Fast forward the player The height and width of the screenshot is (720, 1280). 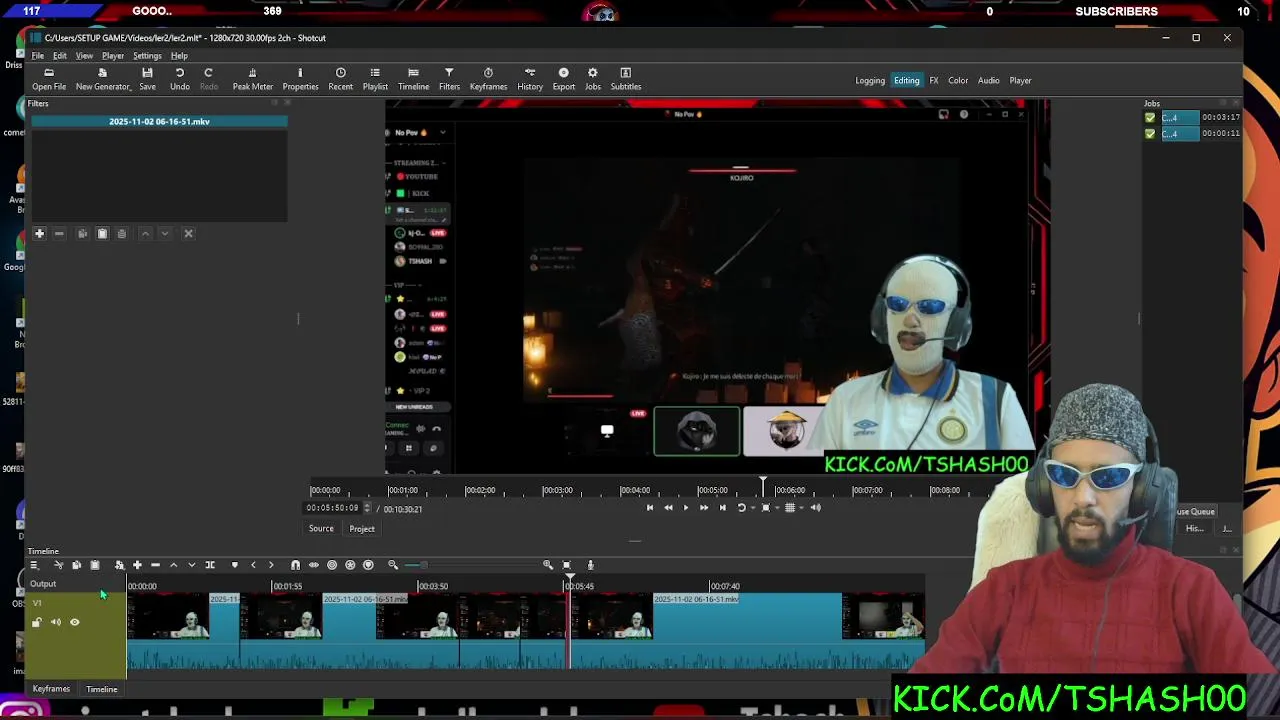coord(703,507)
